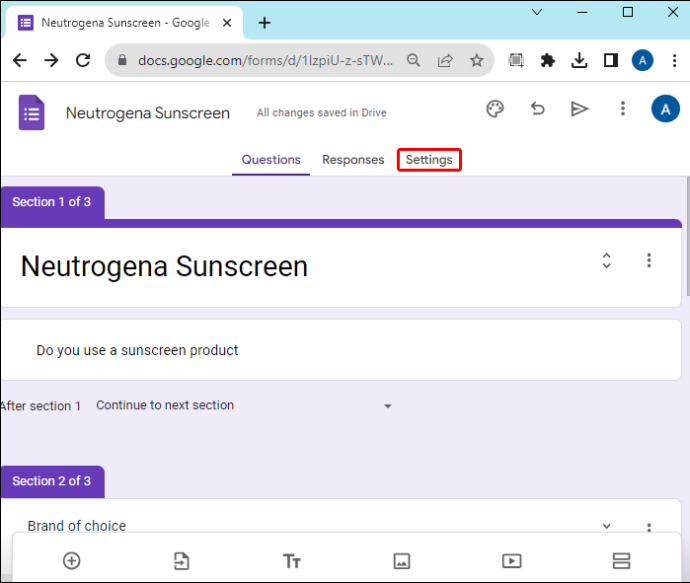The width and height of the screenshot is (690, 583).
Task: Select the Section 2 of 3 label
Action: (51, 481)
